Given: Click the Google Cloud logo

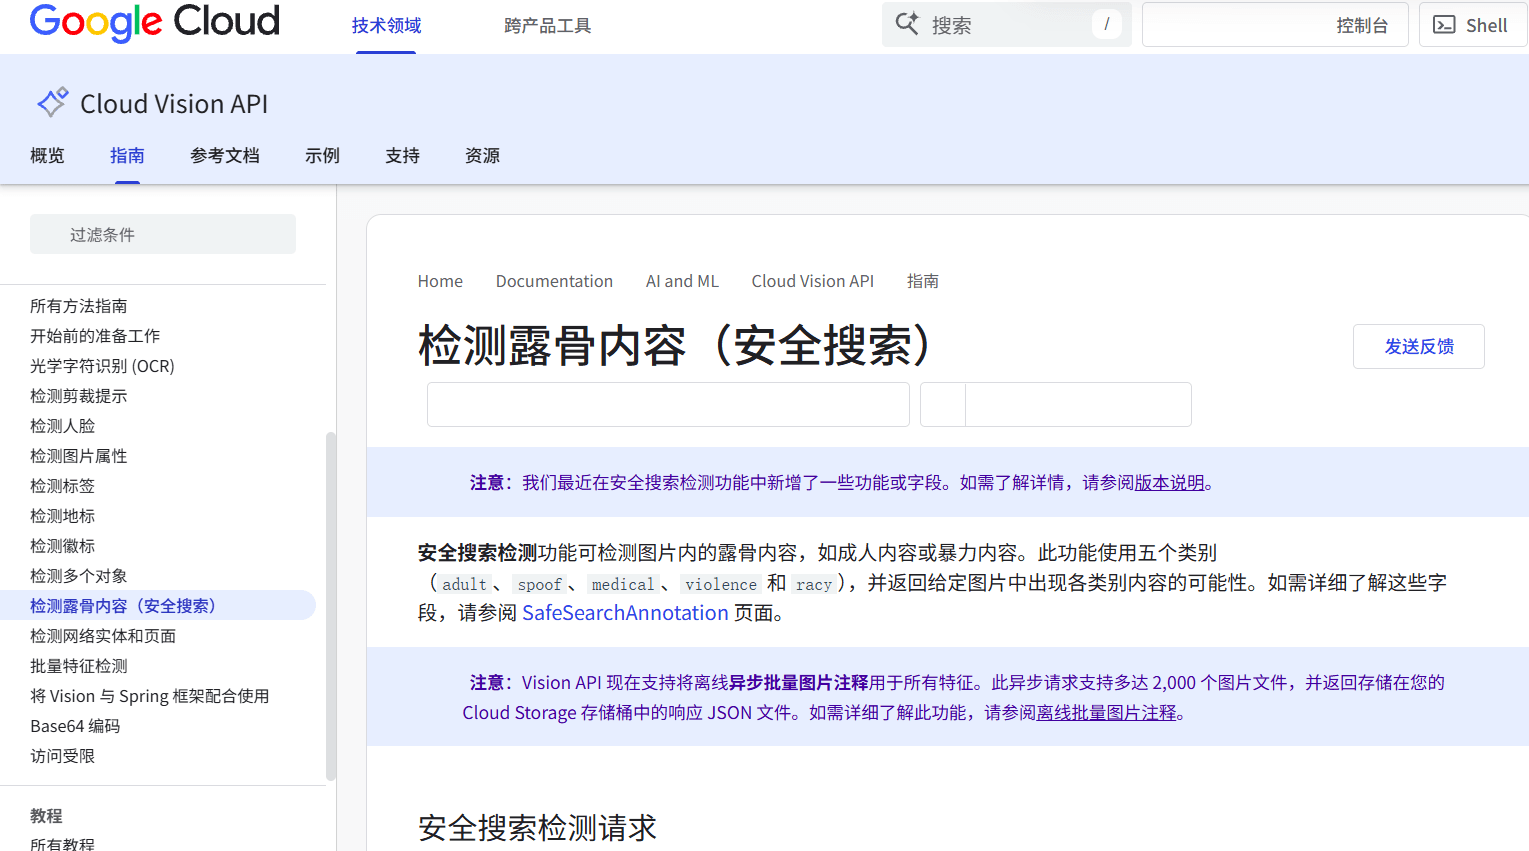Looking at the screenshot, I should point(155,22).
